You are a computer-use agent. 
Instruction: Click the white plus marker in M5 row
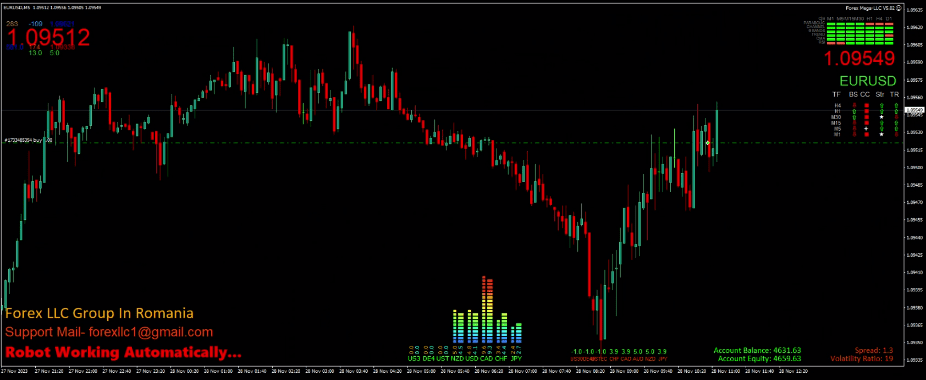click(866, 128)
